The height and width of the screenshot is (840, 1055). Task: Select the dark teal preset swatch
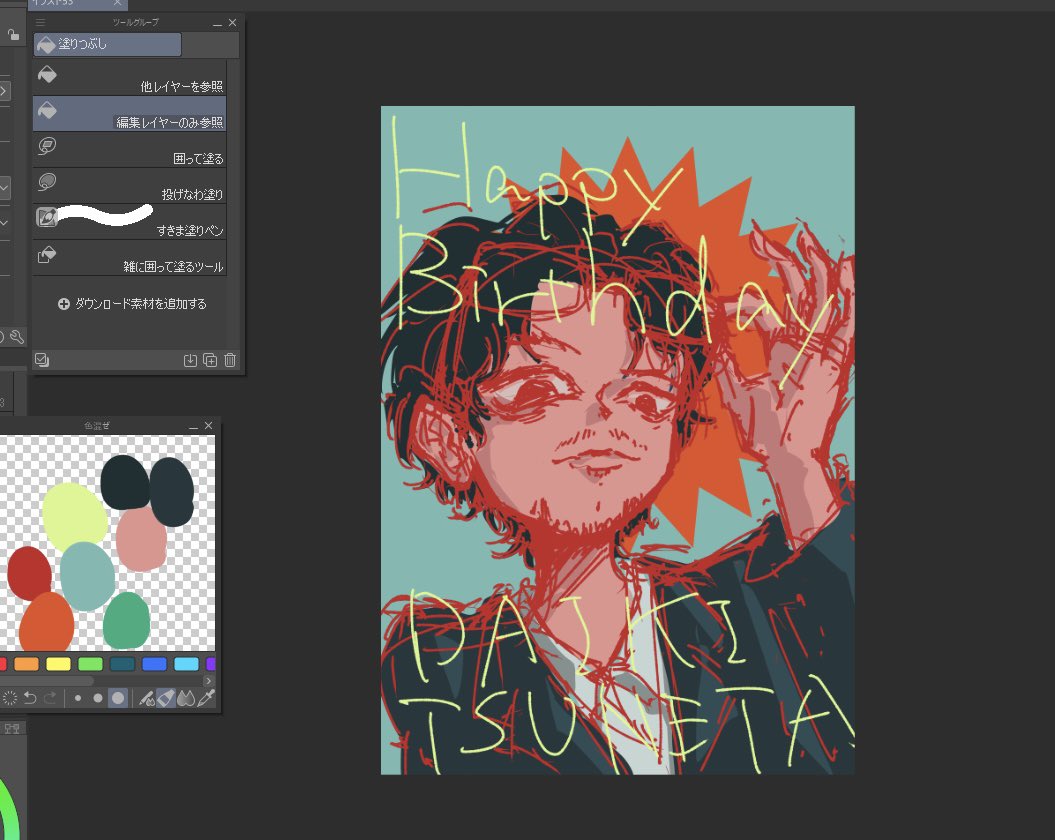tap(122, 664)
